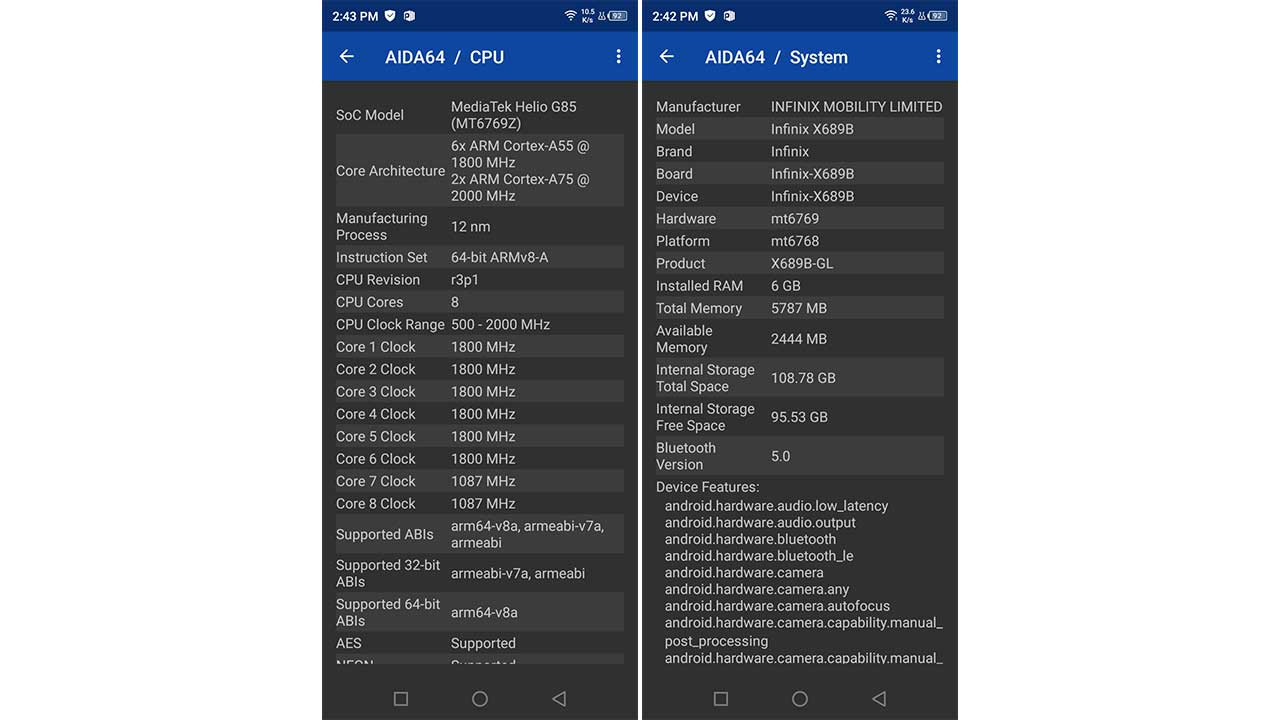The image size is (1280, 720).
Task: Tap the Bluetooth Version row
Action: (x=799, y=456)
